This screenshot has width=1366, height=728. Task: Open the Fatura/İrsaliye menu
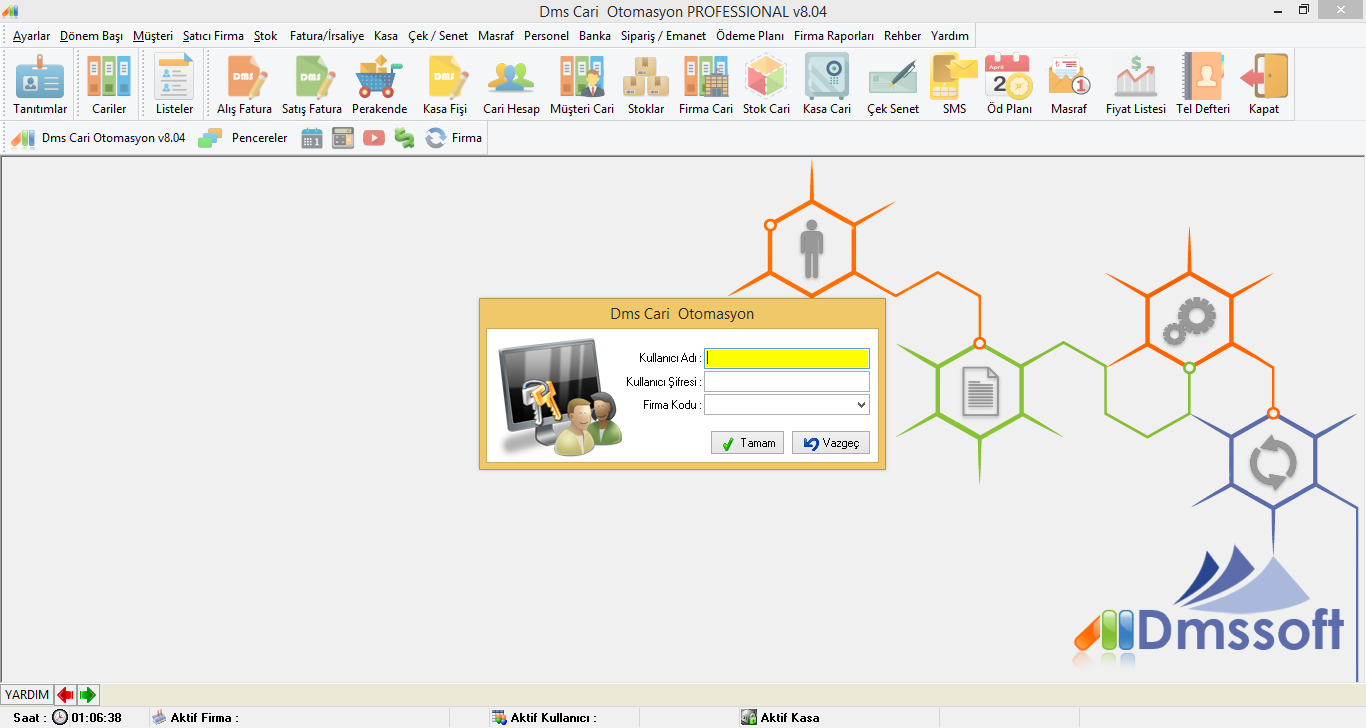click(x=327, y=36)
